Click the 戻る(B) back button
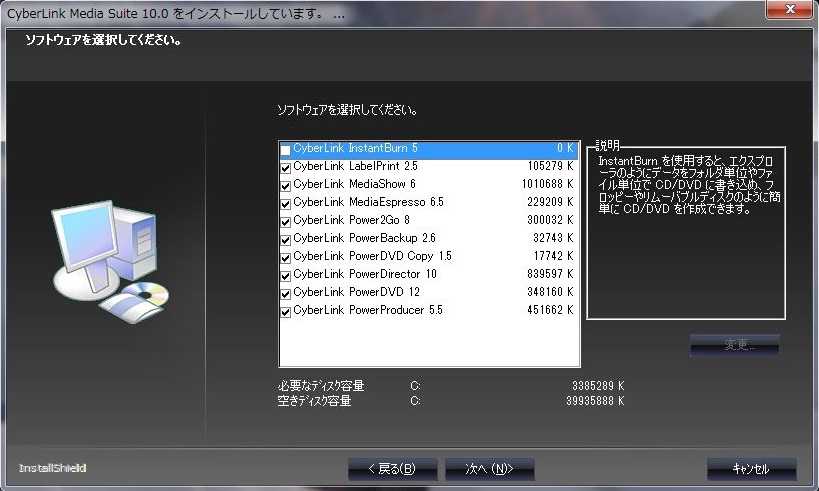819x491 pixels. click(x=392, y=469)
